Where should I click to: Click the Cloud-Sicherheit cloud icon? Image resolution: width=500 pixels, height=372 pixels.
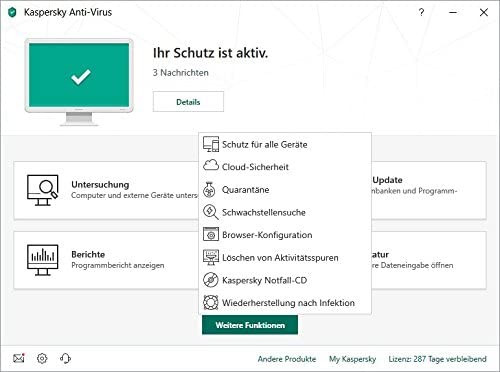[211, 166]
